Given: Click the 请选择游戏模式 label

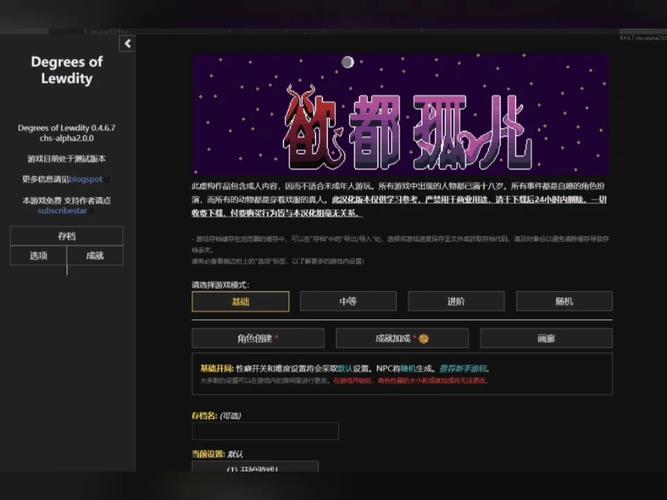Looking at the screenshot, I should [220, 285].
